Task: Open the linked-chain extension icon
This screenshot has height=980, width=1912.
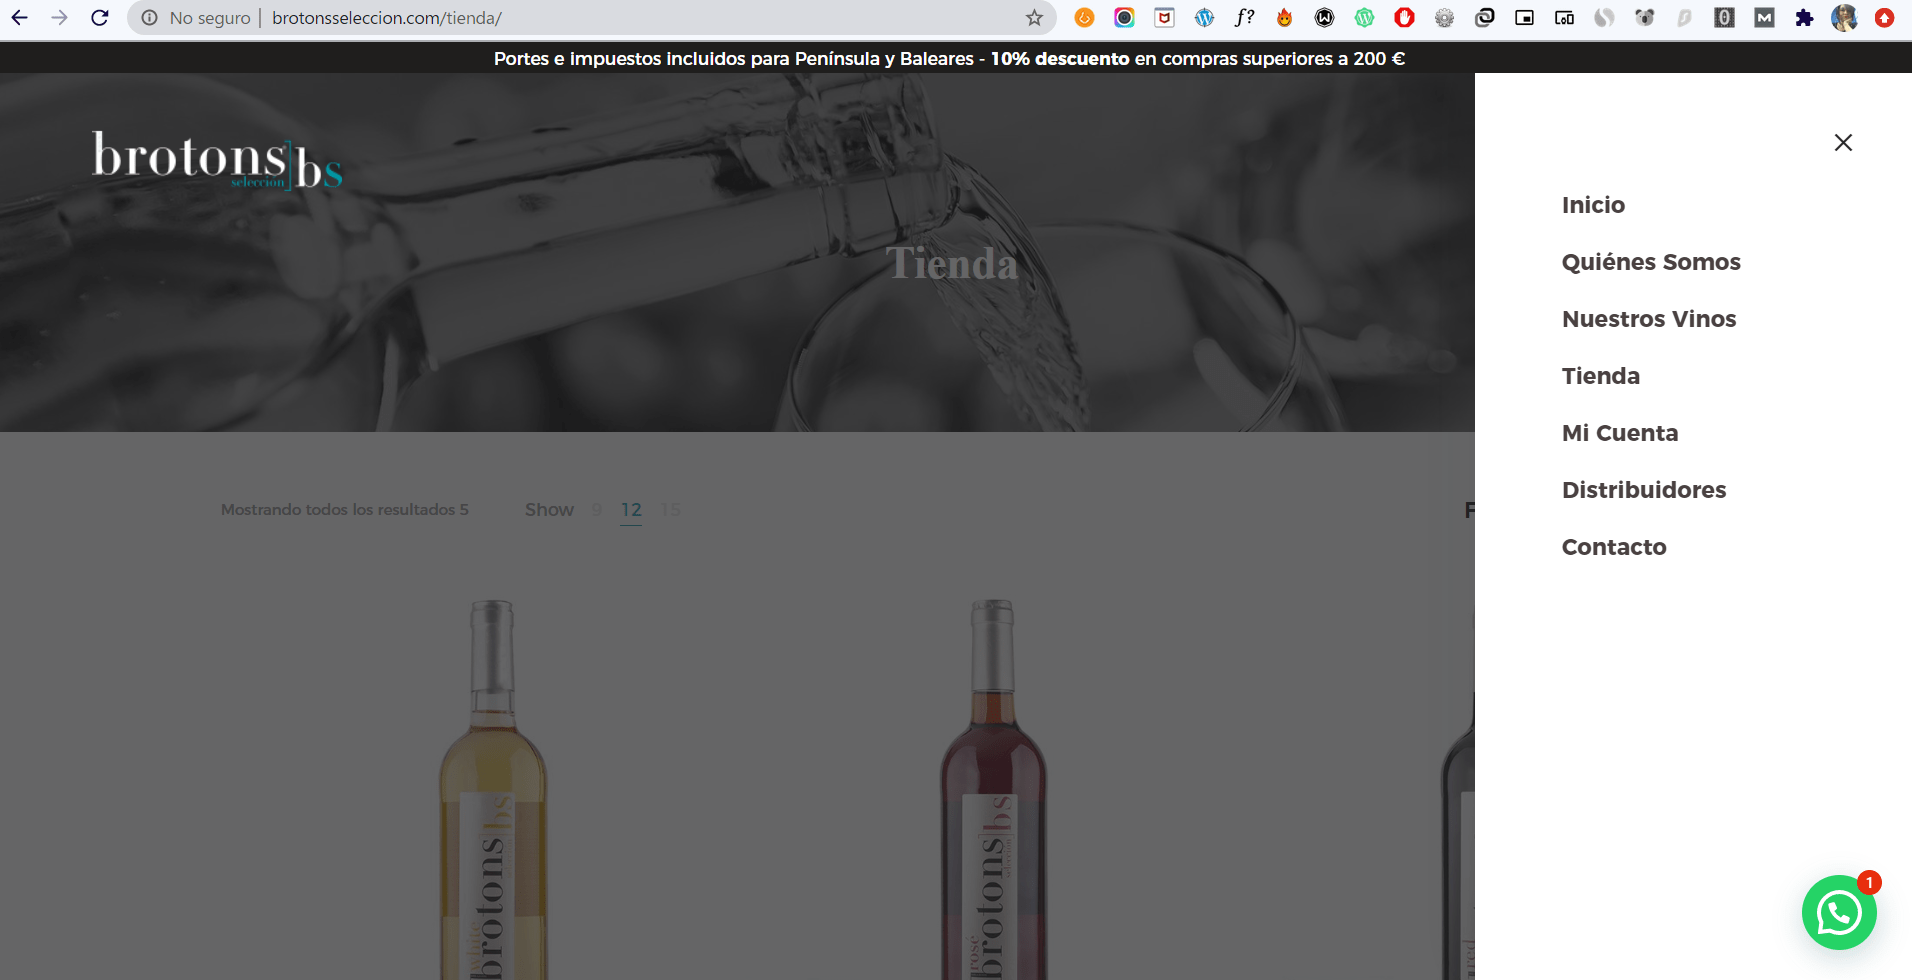Action: [1484, 18]
